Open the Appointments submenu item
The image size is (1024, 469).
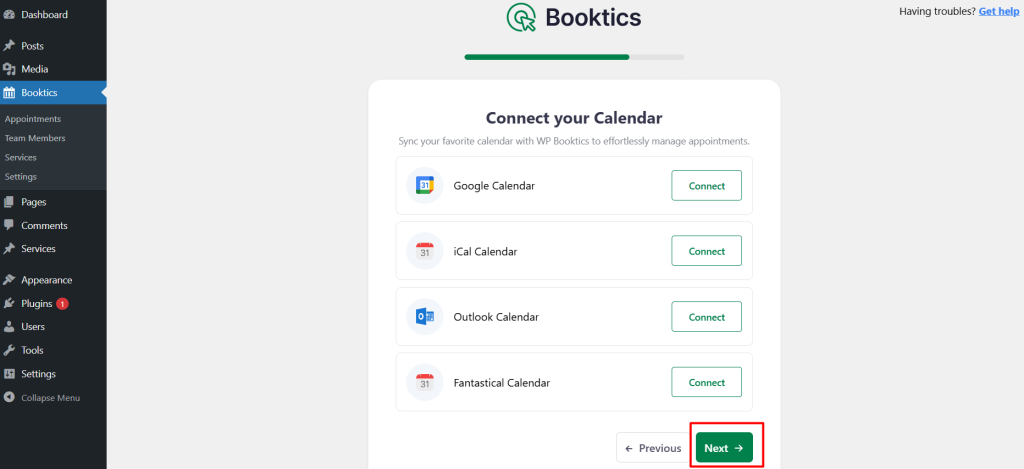coord(33,119)
